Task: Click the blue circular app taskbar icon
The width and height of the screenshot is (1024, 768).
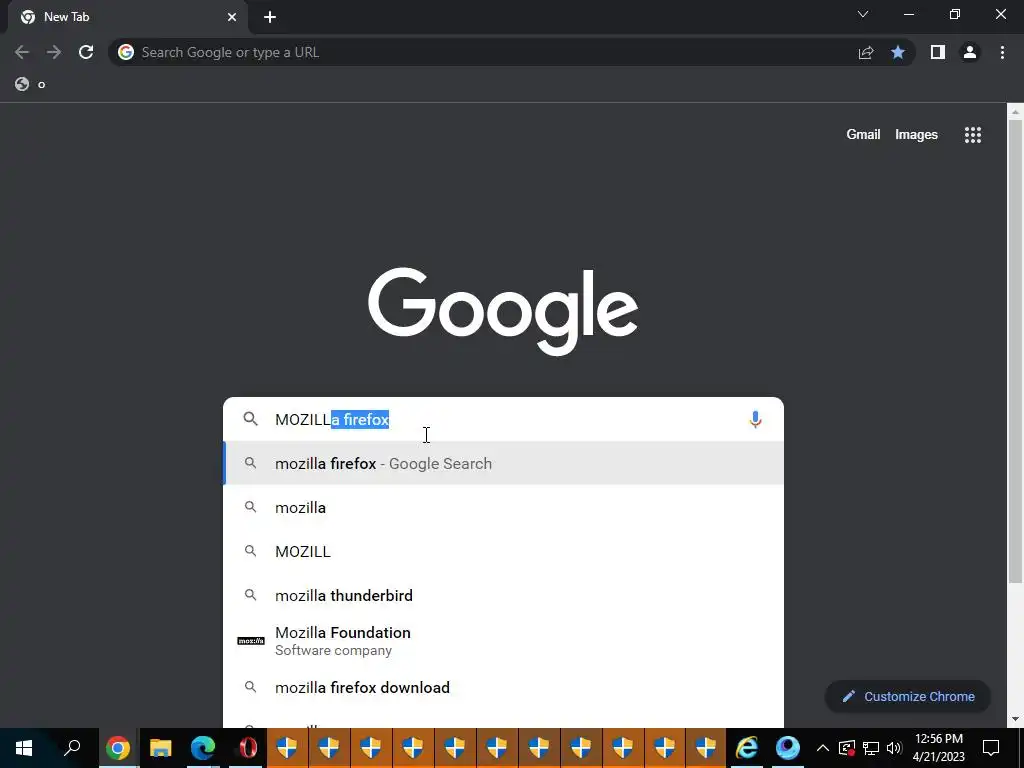Action: [x=788, y=748]
